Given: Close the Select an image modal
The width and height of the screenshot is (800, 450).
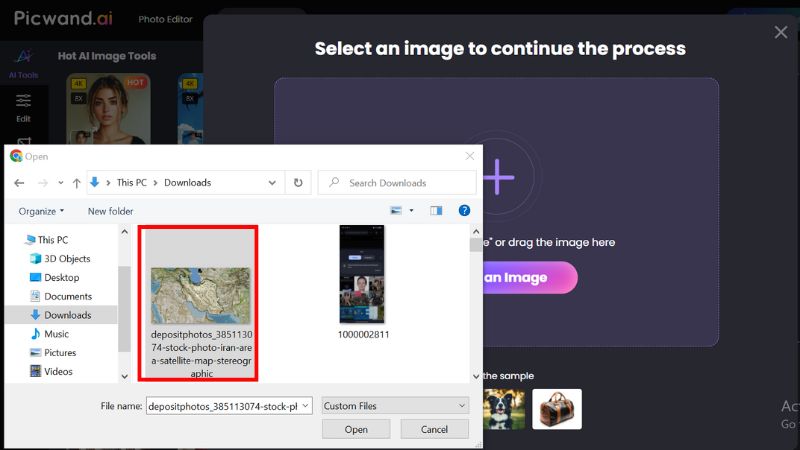Looking at the screenshot, I should click(781, 32).
